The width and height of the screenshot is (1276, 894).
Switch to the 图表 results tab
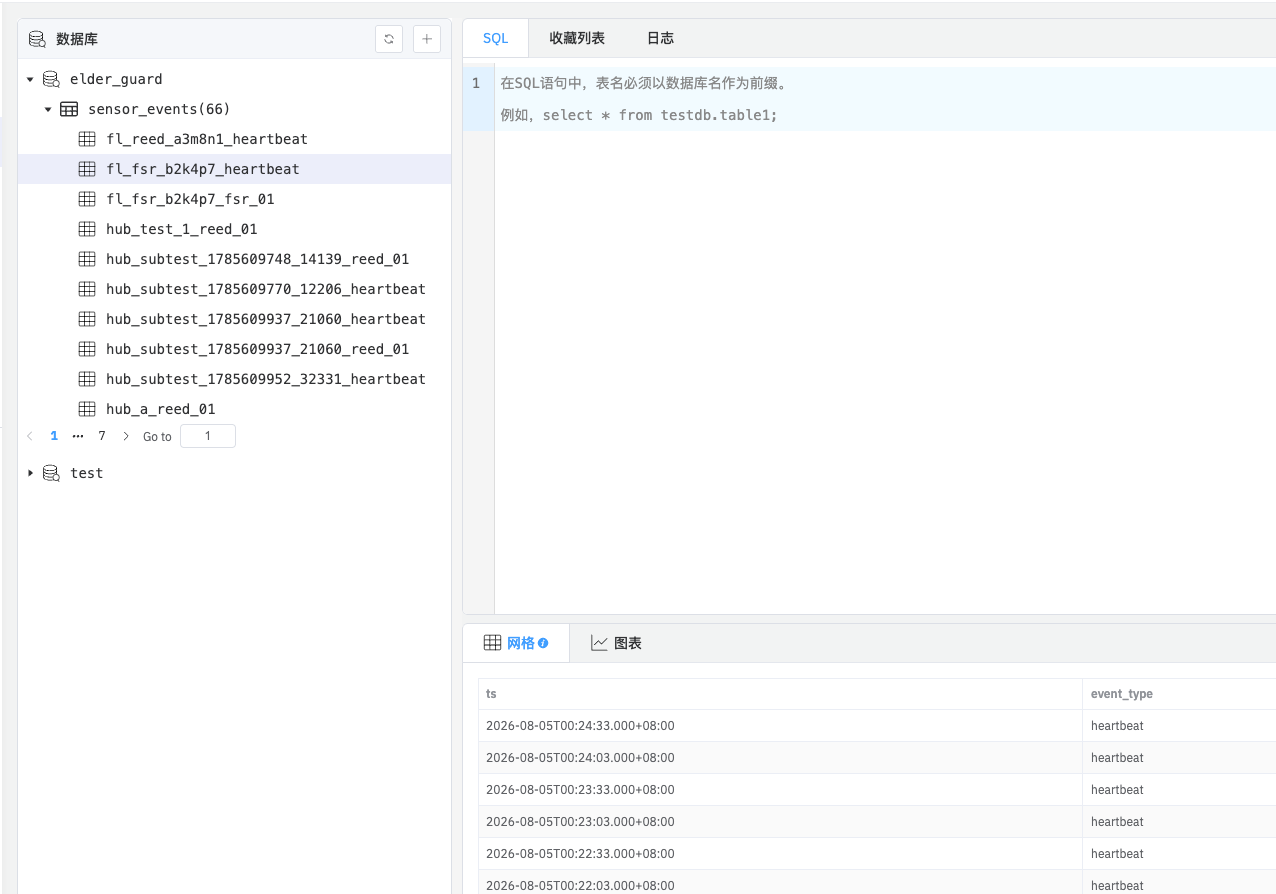[x=616, y=643]
